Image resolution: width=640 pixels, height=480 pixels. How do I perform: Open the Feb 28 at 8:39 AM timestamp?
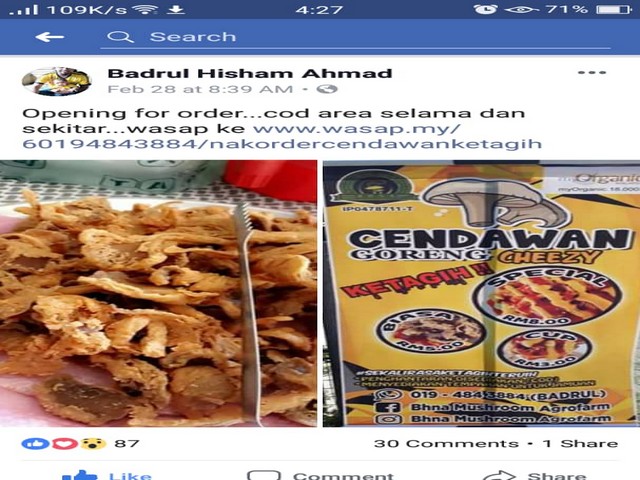(x=200, y=89)
